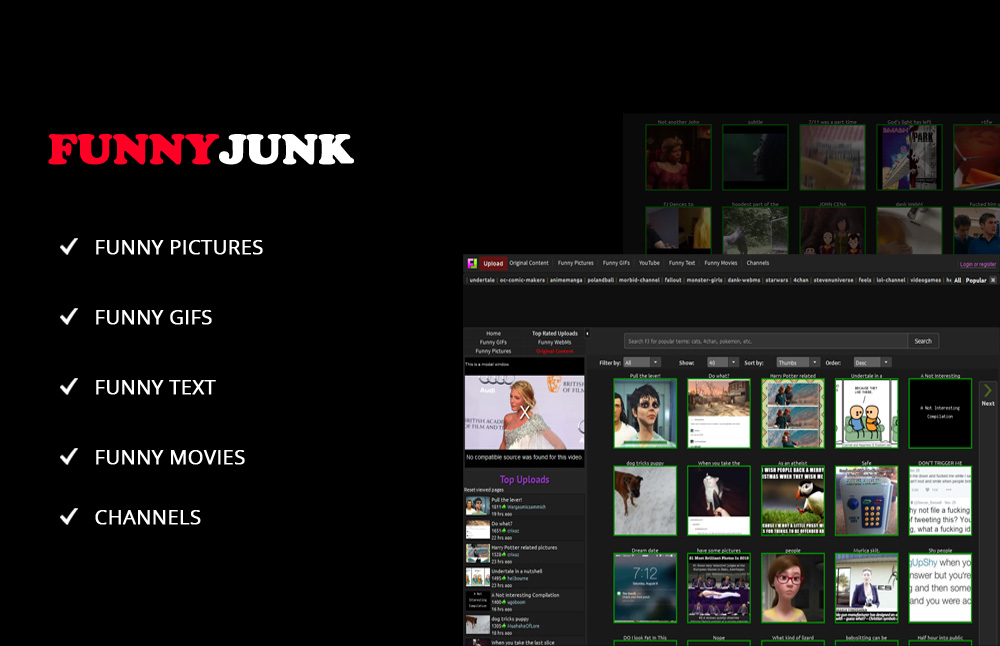The width and height of the screenshot is (1000, 646).
Task: Open the Order Desc dropdown
Action: pyautogui.click(x=872, y=362)
